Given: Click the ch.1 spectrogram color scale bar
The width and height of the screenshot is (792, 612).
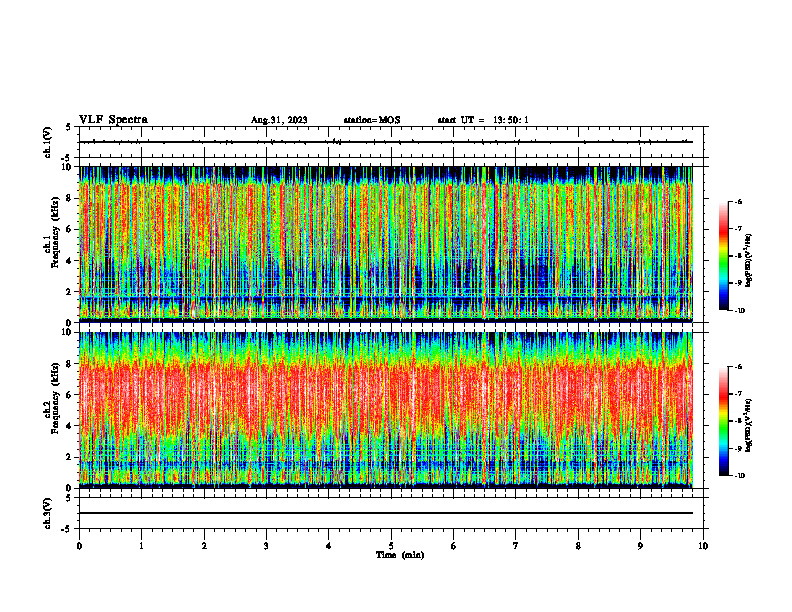Looking at the screenshot, I should click(x=723, y=256).
